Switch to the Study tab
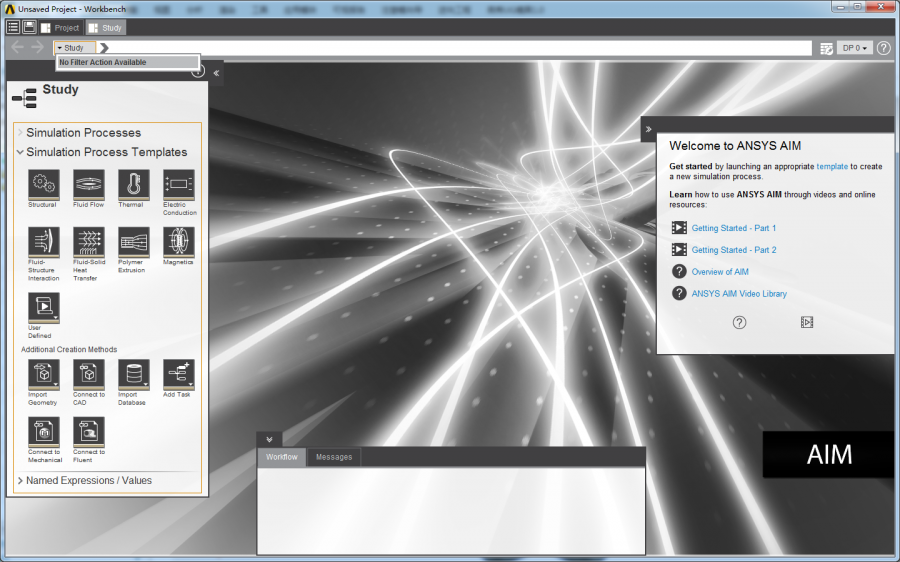 click(x=105, y=28)
